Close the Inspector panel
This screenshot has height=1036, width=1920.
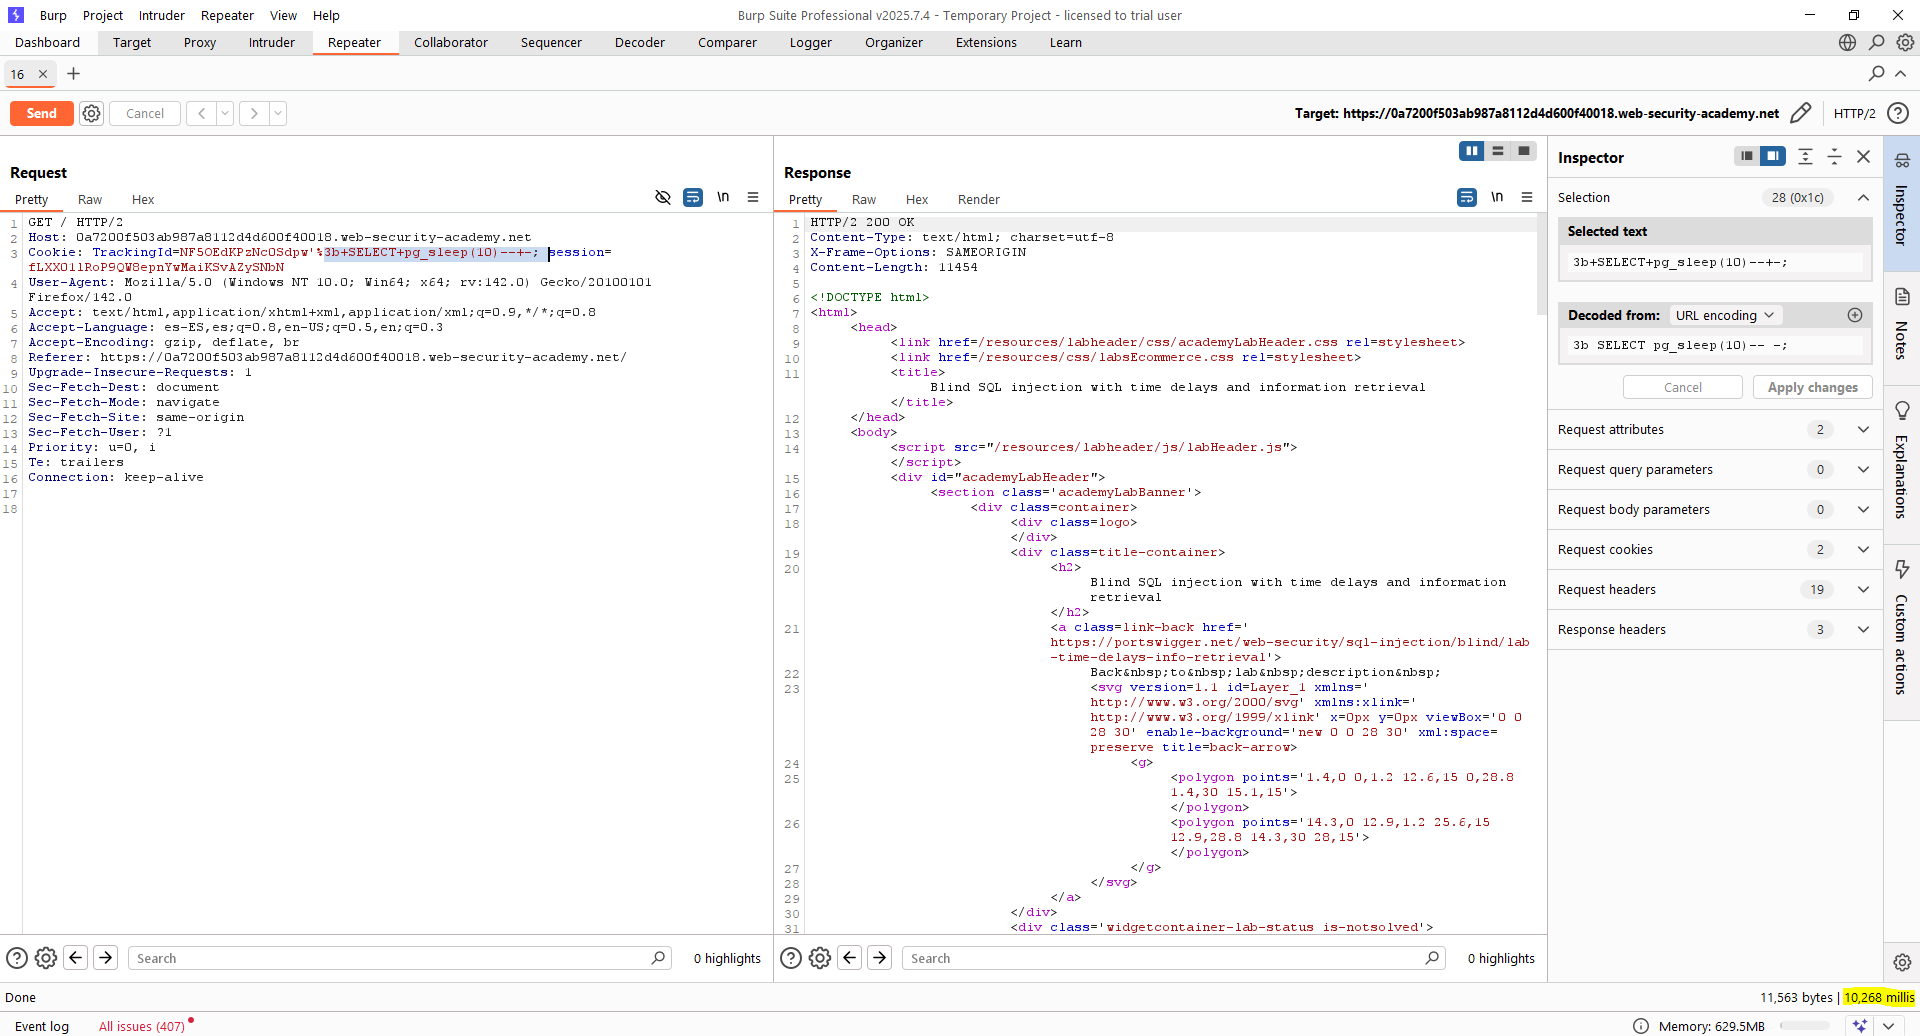pyautogui.click(x=1863, y=157)
